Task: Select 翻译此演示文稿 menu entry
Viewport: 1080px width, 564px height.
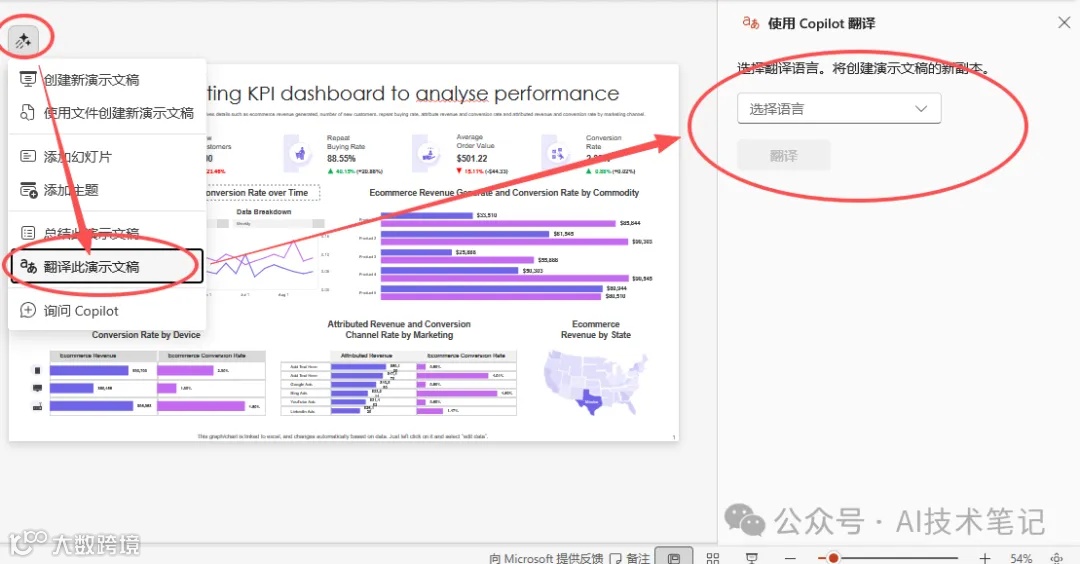Action: pos(107,267)
